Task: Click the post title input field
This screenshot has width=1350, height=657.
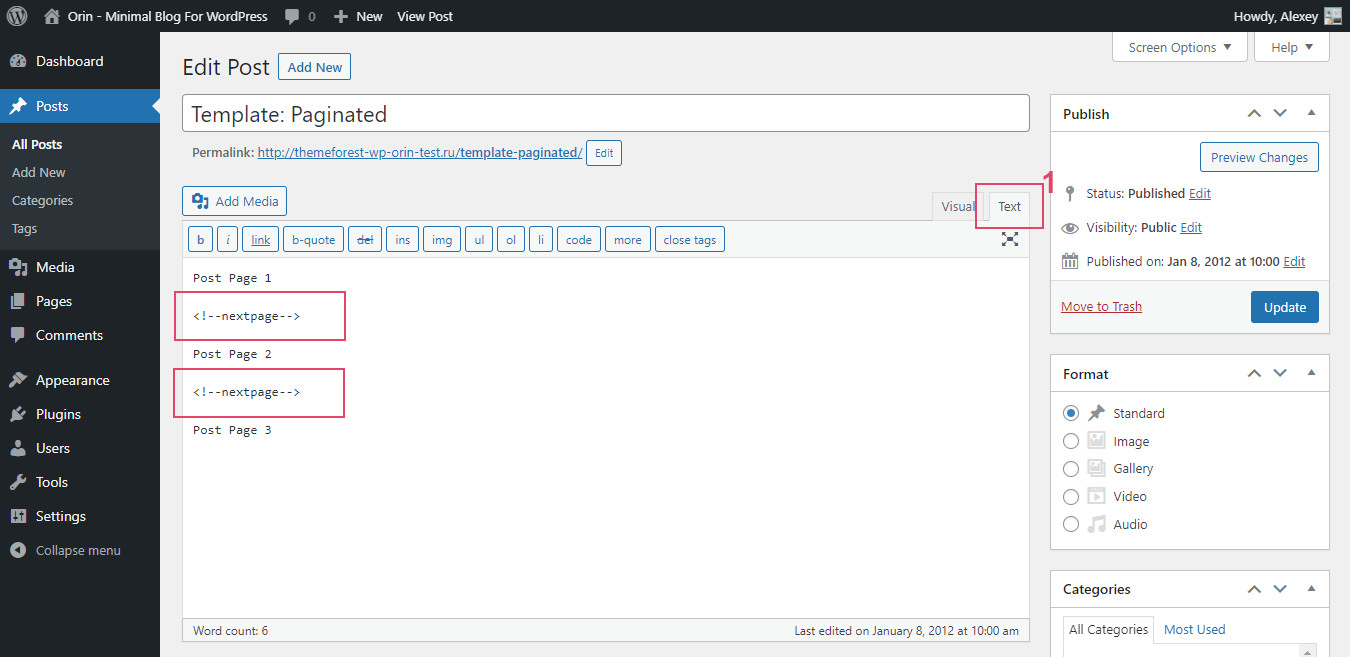Action: pos(605,114)
